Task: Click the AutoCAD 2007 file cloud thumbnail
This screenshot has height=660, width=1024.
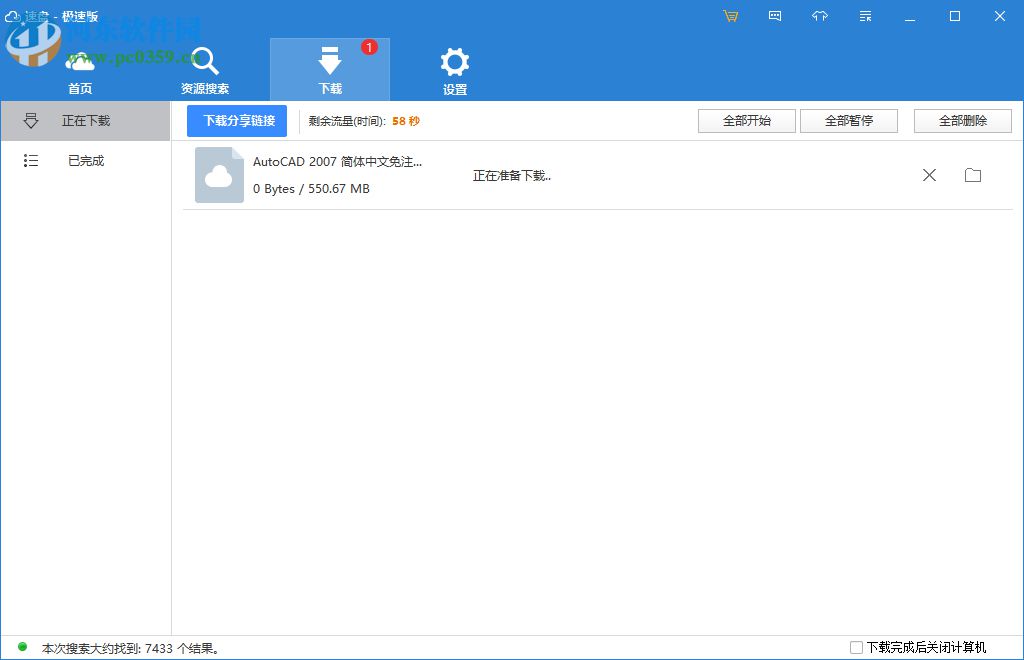Action: point(219,174)
